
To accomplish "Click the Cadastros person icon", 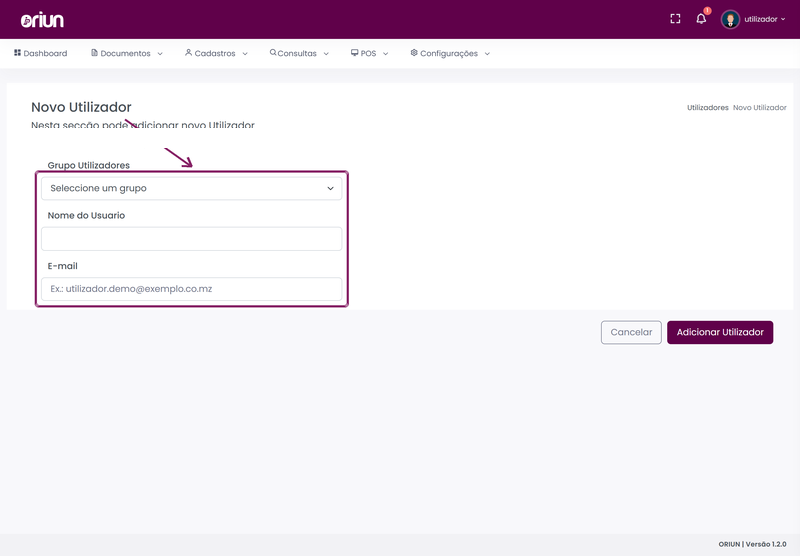I will [x=188, y=53].
